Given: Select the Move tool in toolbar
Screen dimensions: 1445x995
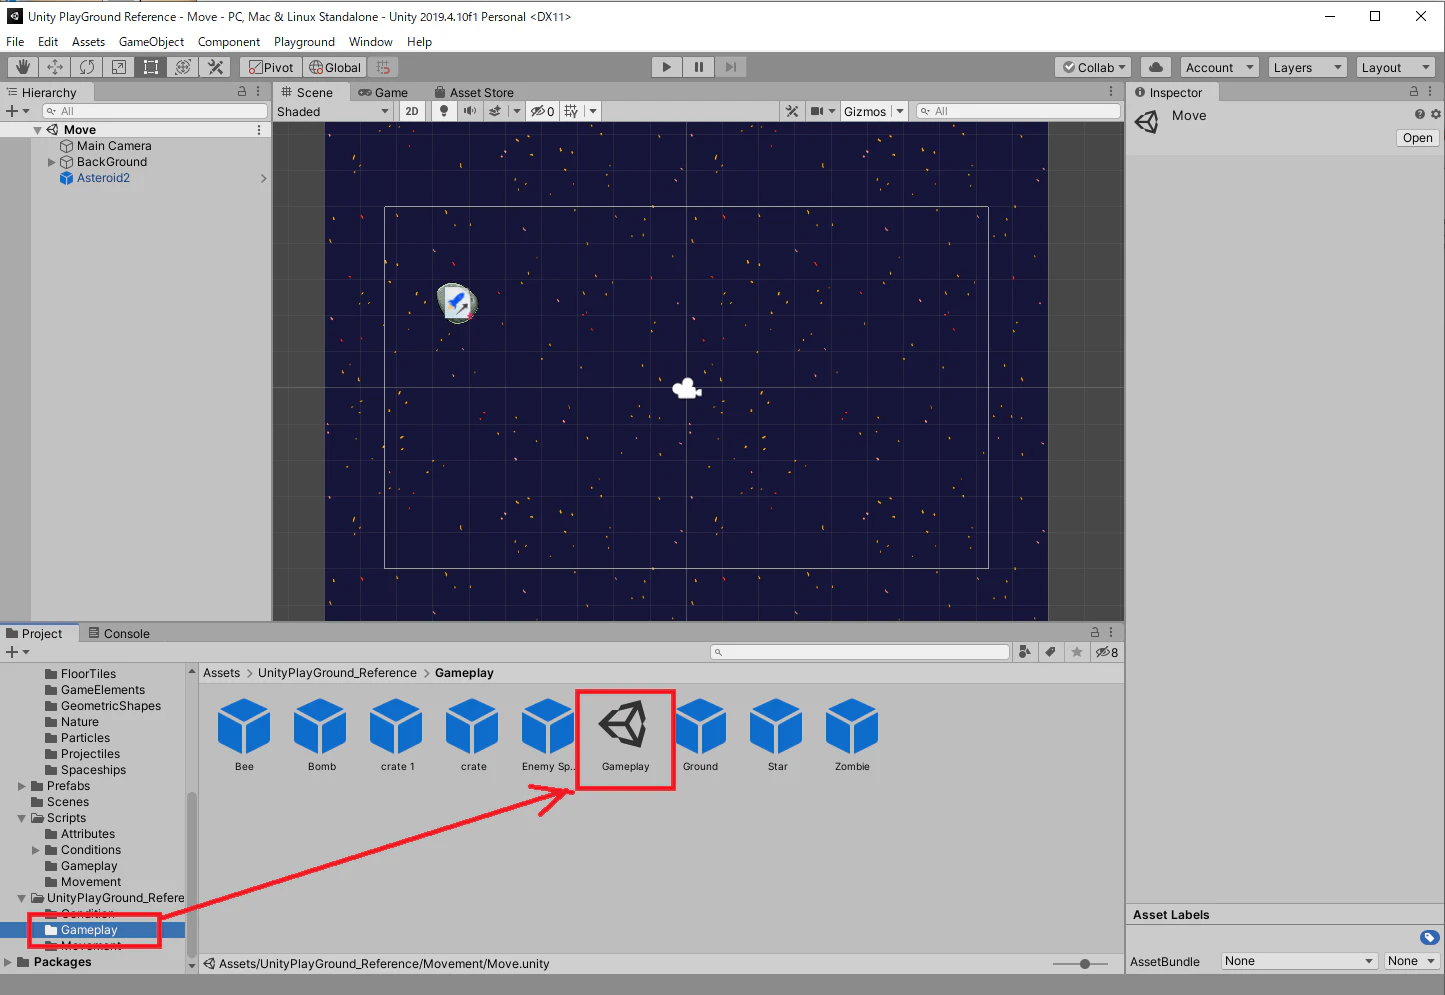Looking at the screenshot, I should click(55, 67).
